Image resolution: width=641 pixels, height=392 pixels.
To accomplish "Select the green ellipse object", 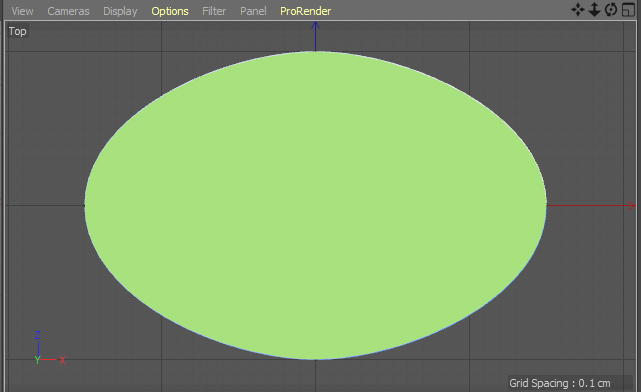I will 315,206.
